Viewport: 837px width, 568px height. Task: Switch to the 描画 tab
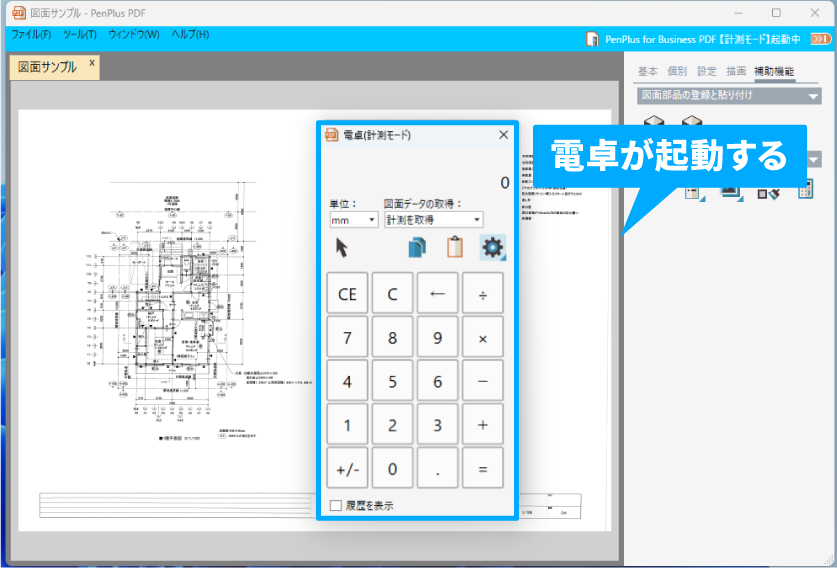pyautogui.click(x=736, y=71)
